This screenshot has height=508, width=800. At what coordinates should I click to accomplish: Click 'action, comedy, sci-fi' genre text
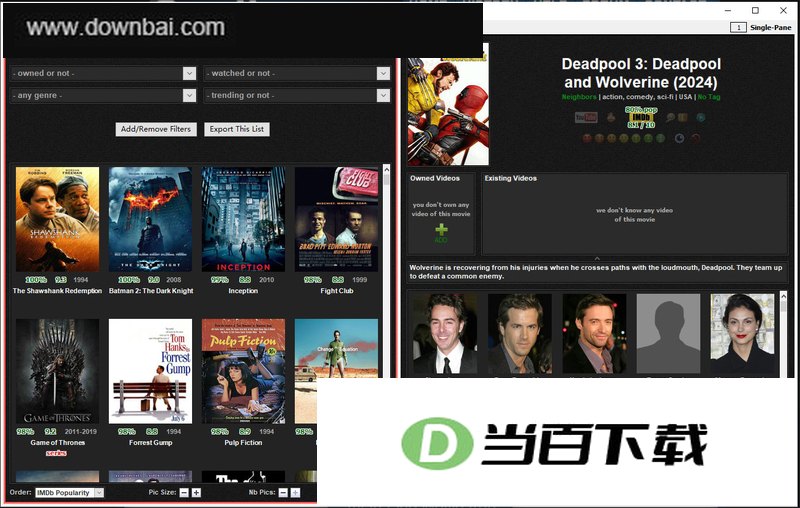click(638, 97)
